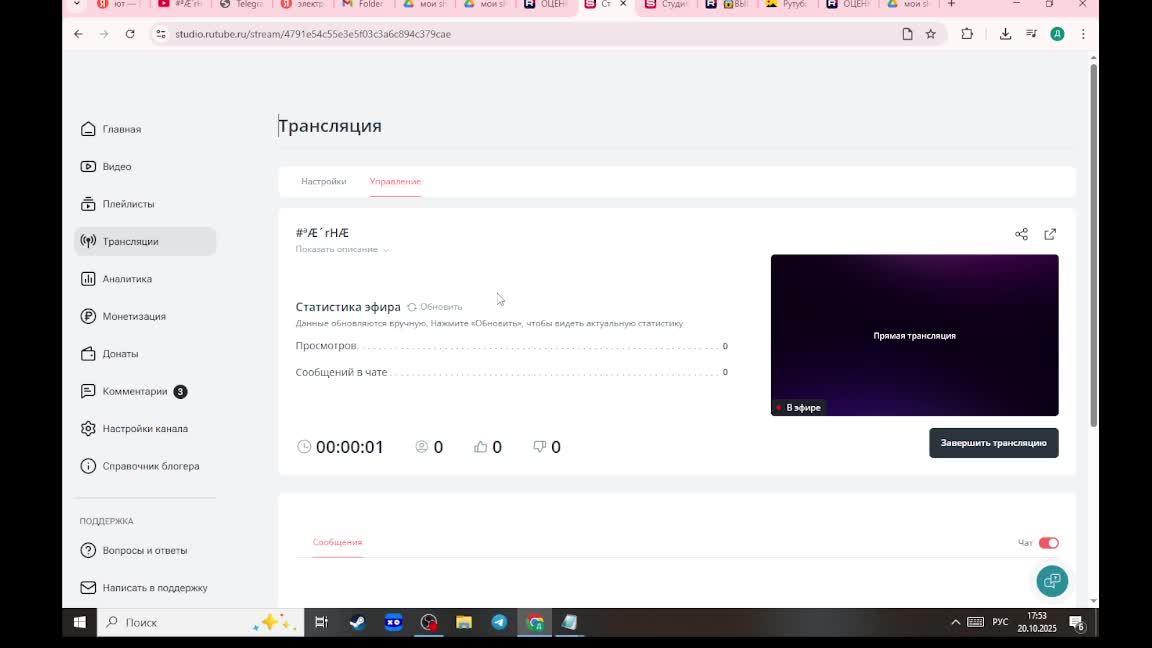
Task: Switch to the Рутуб browser tab
Action: click(x=787, y=4)
